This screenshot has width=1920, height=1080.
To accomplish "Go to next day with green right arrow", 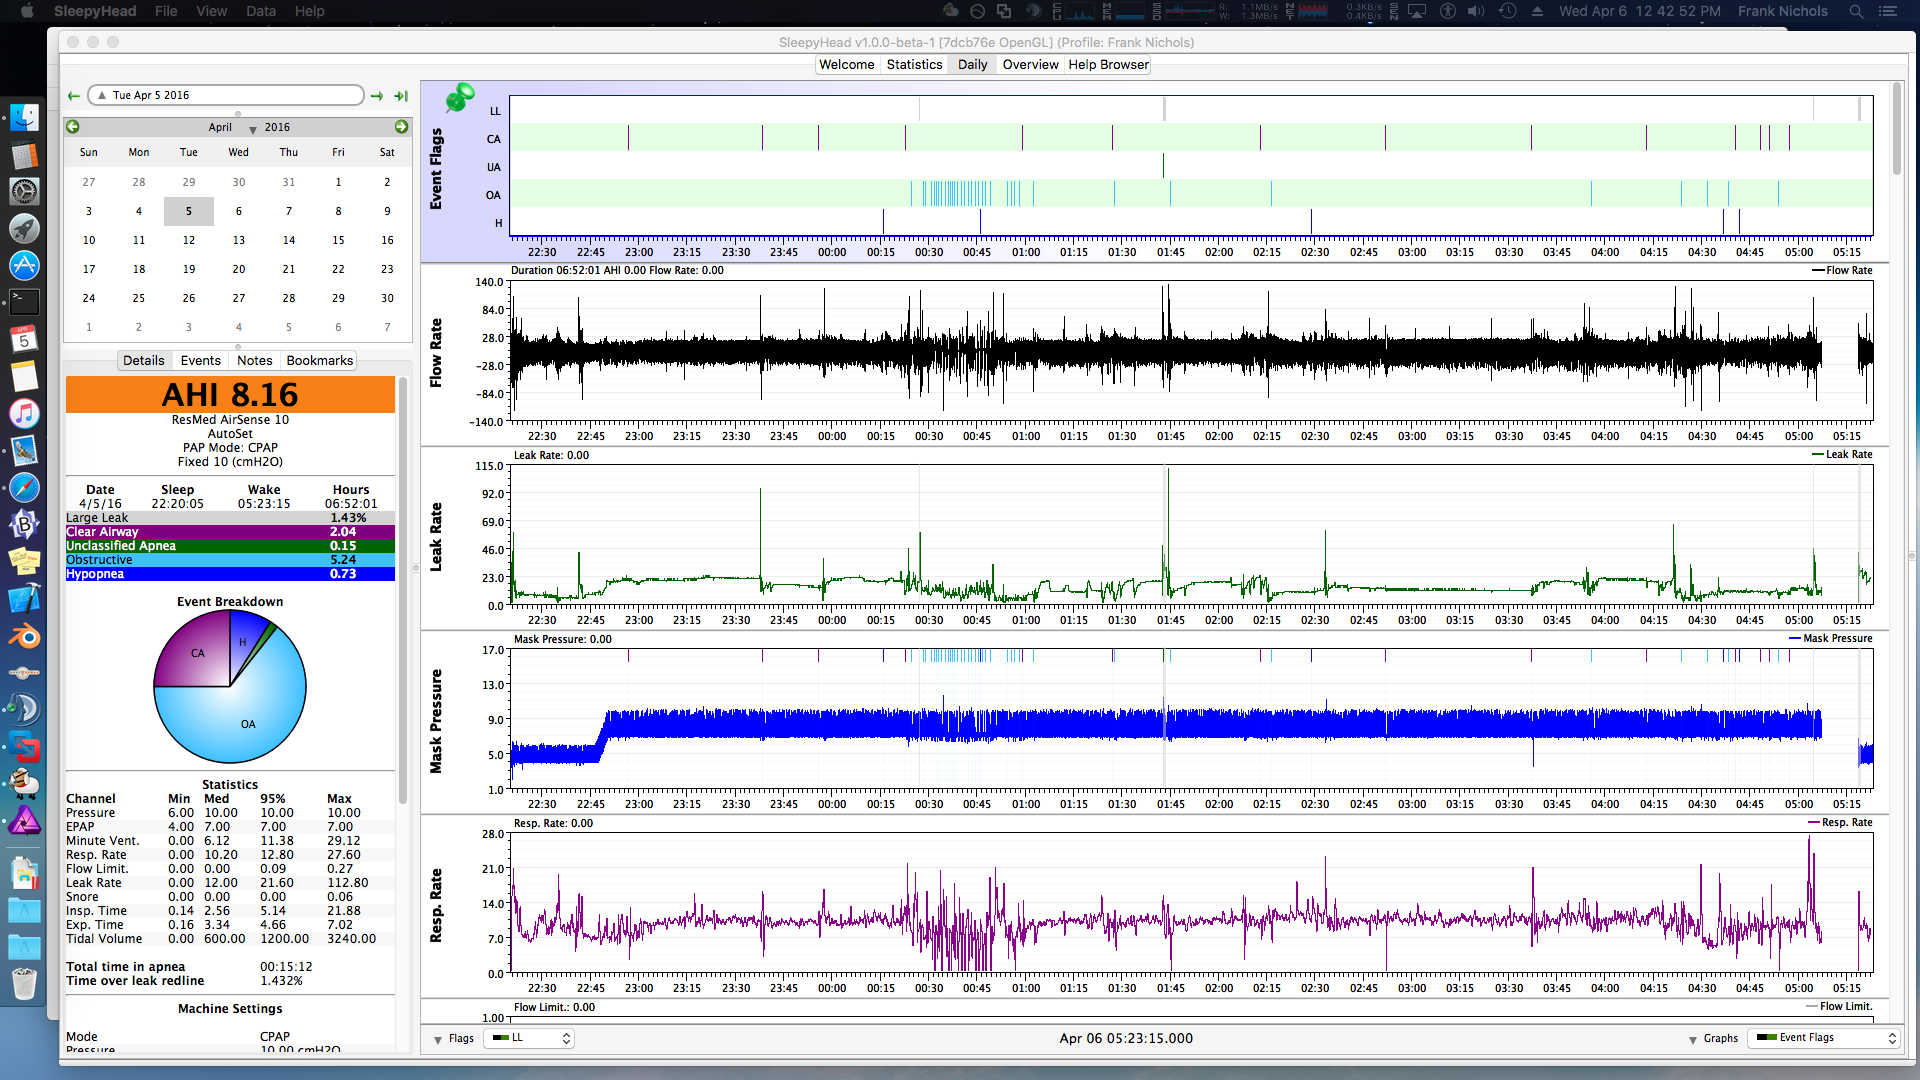I will [377, 96].
